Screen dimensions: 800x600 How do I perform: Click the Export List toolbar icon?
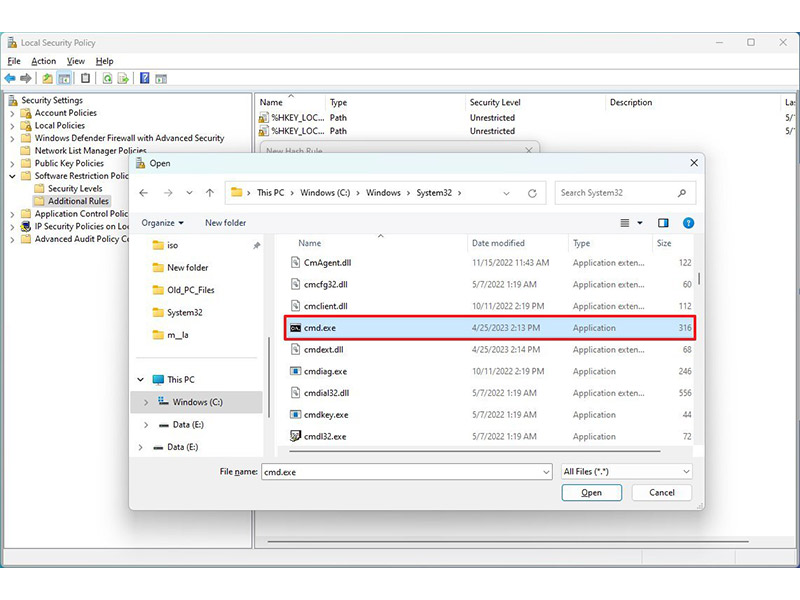[x=123, y=79]
